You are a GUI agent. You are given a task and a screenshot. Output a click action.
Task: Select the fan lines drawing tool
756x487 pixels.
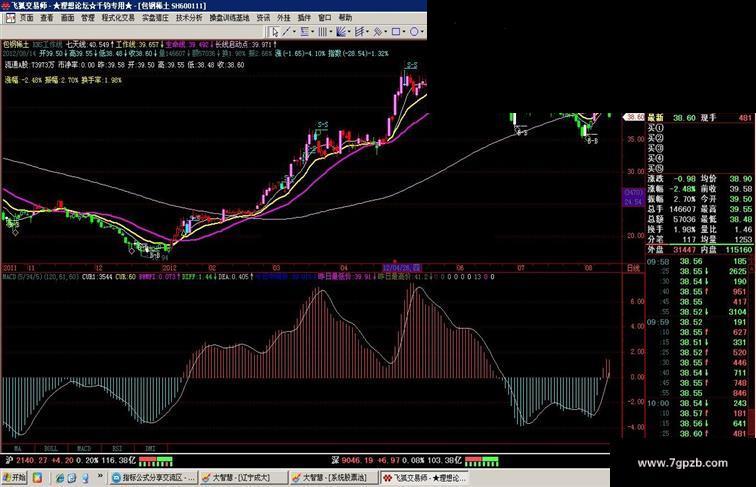tap(341, 32)
